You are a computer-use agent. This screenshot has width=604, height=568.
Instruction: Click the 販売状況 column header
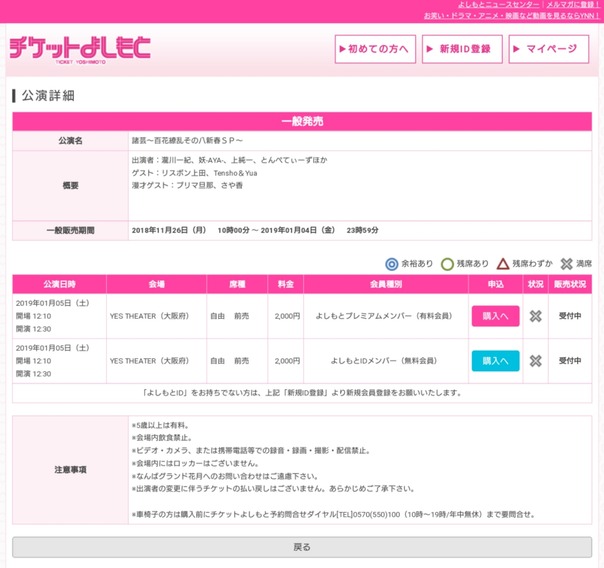[570, 284]
